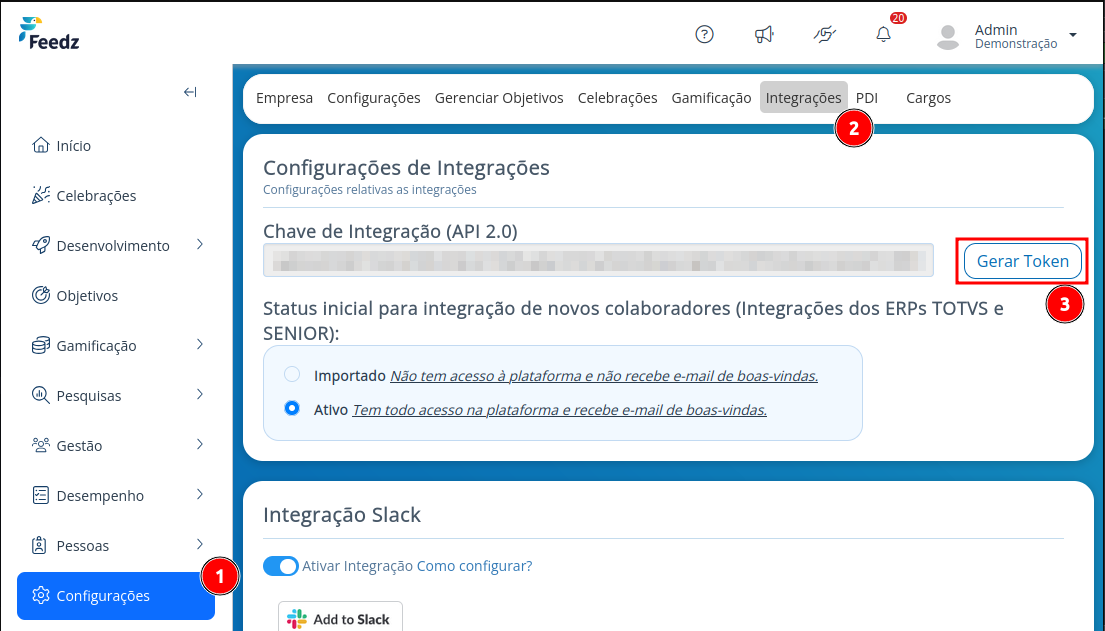Open the Cargos tab
Screen dimensions: 1105x631
click(x=928, y=98)
